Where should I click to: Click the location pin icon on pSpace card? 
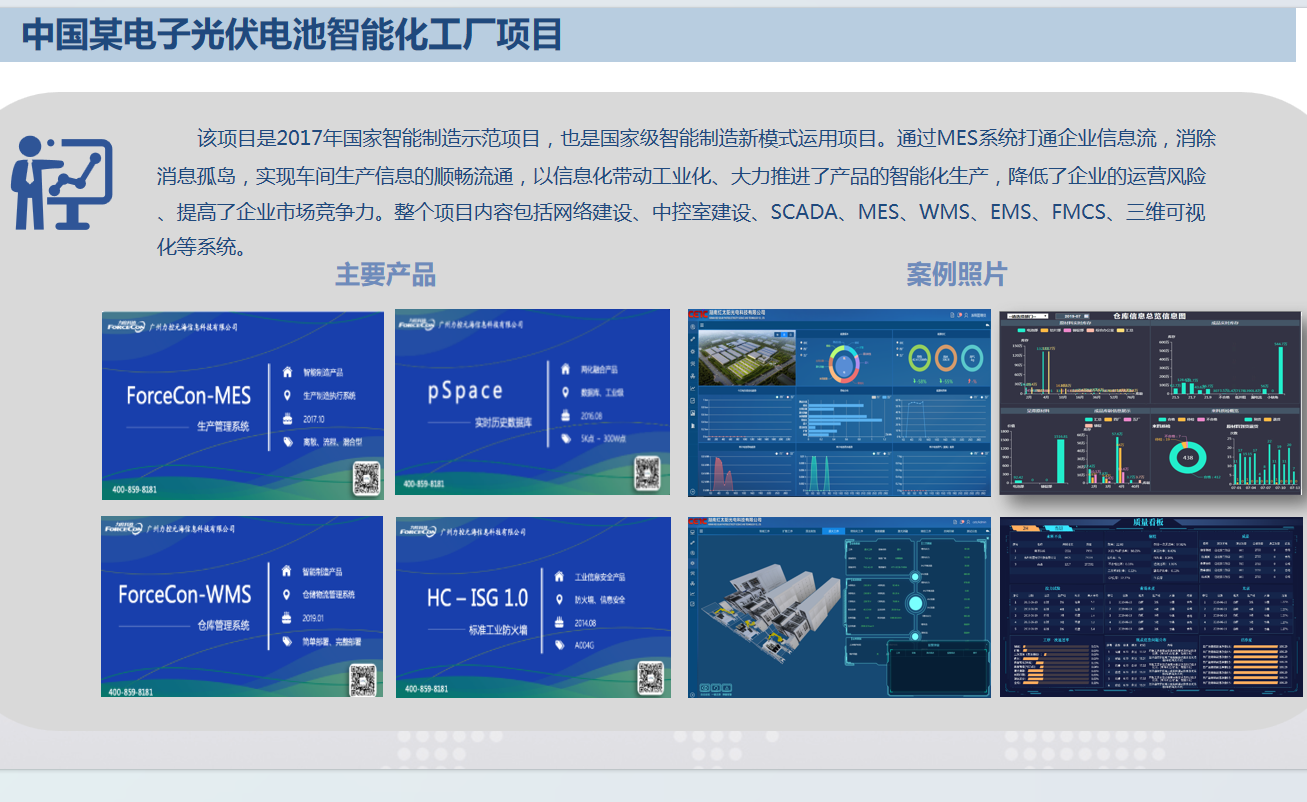coord(566,391)
